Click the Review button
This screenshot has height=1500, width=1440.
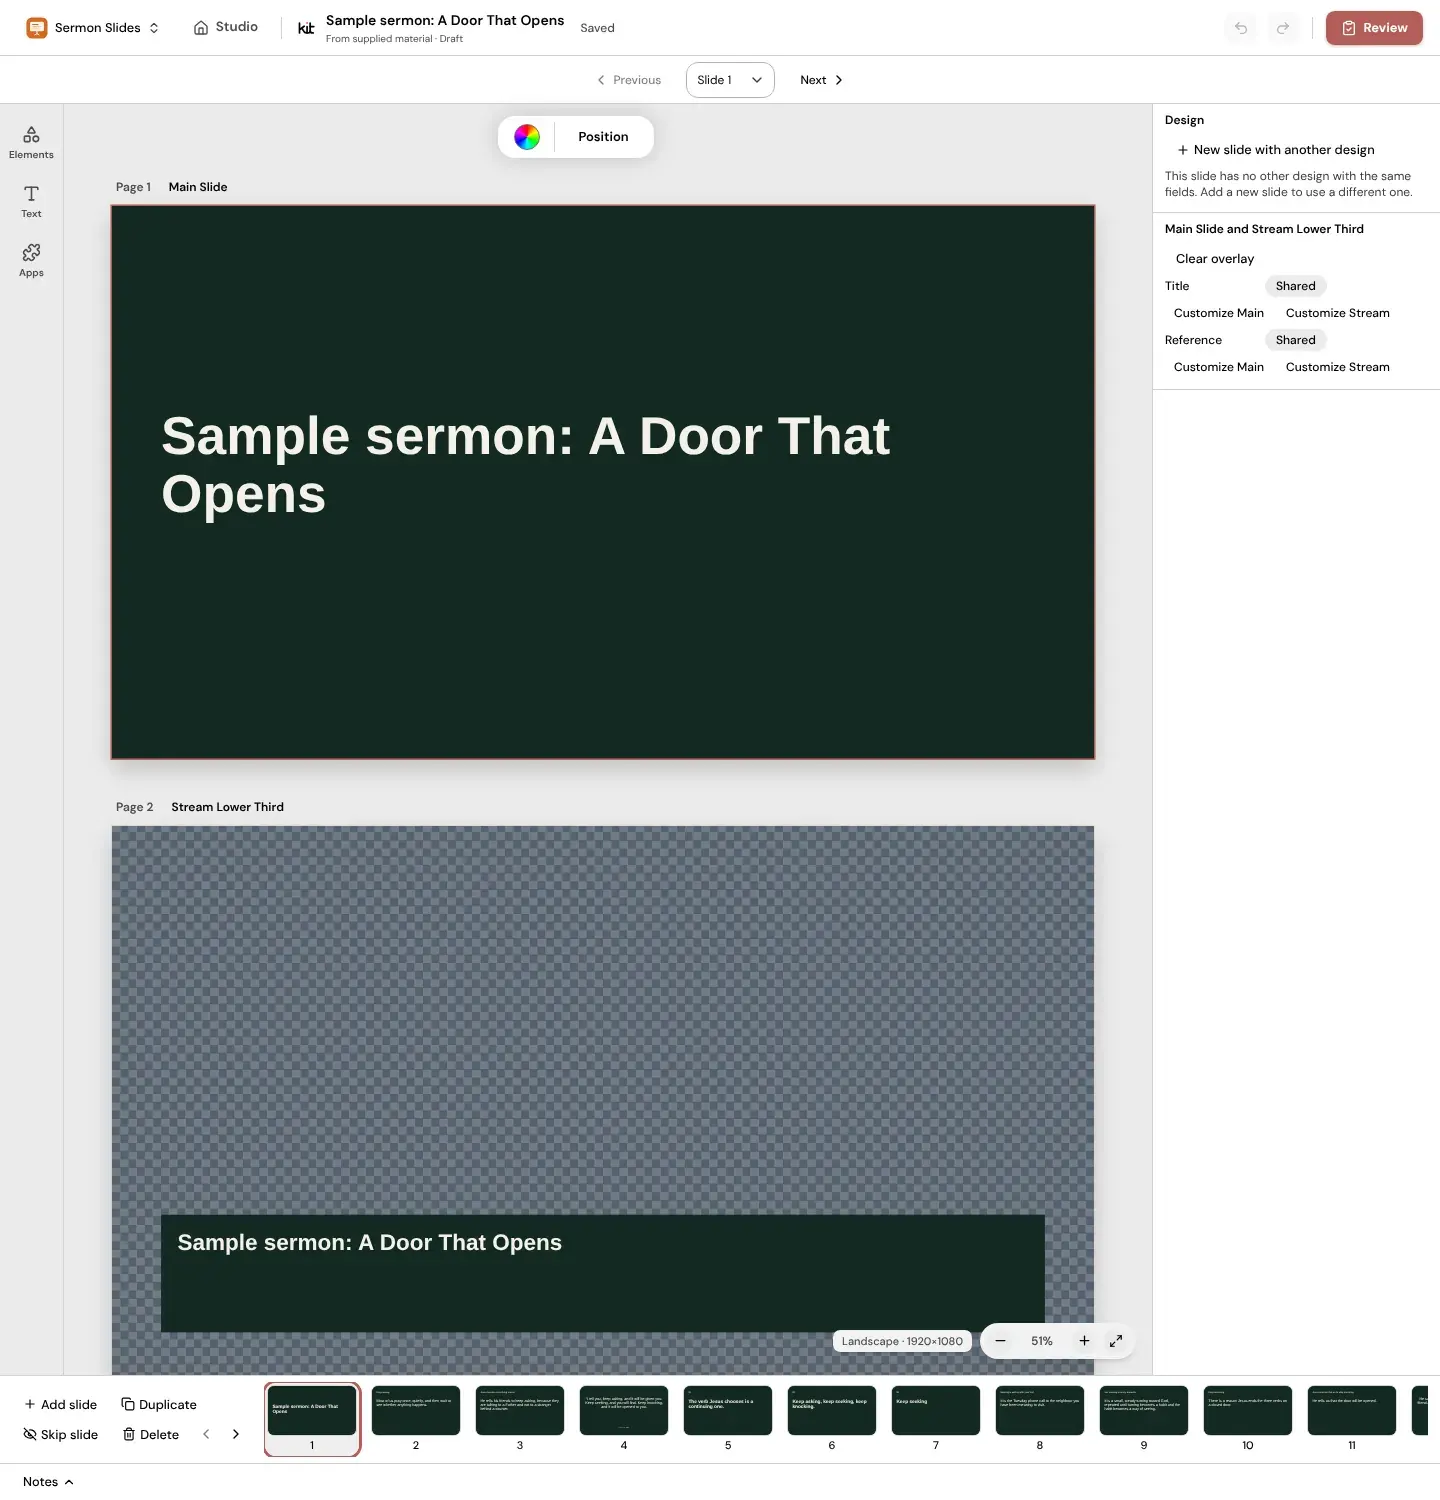pos(1374,28)
